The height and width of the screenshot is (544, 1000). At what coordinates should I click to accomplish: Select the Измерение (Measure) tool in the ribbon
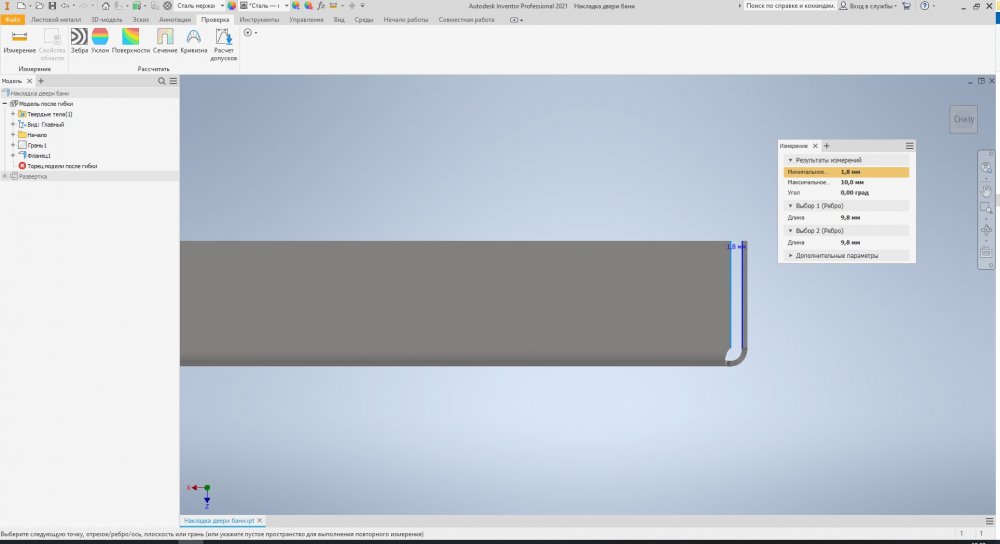pos(19,40)
